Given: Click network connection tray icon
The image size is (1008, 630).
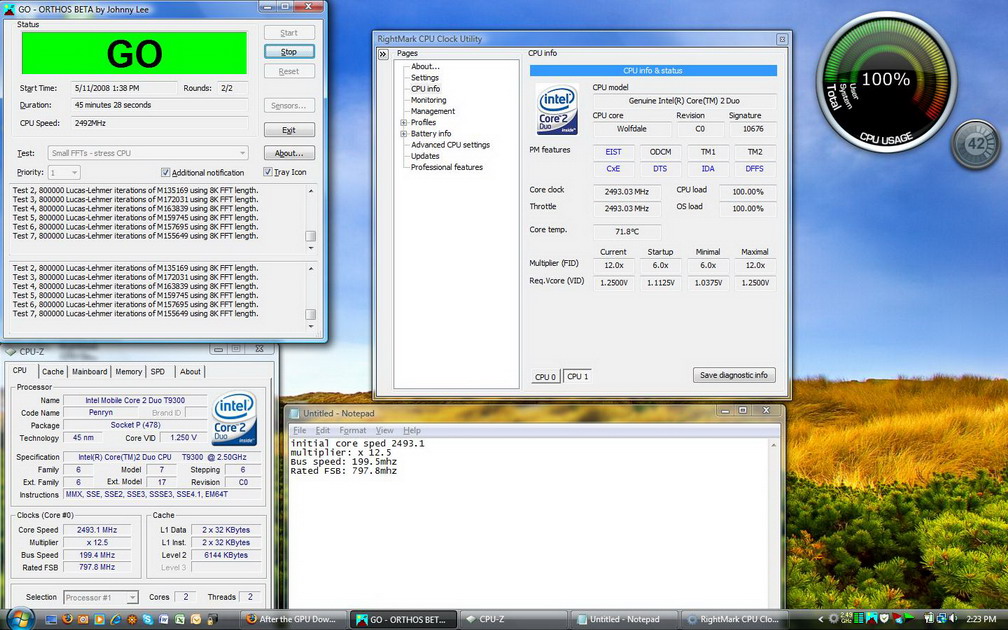Looking at the screenshot, I should [x=942, y=618].
